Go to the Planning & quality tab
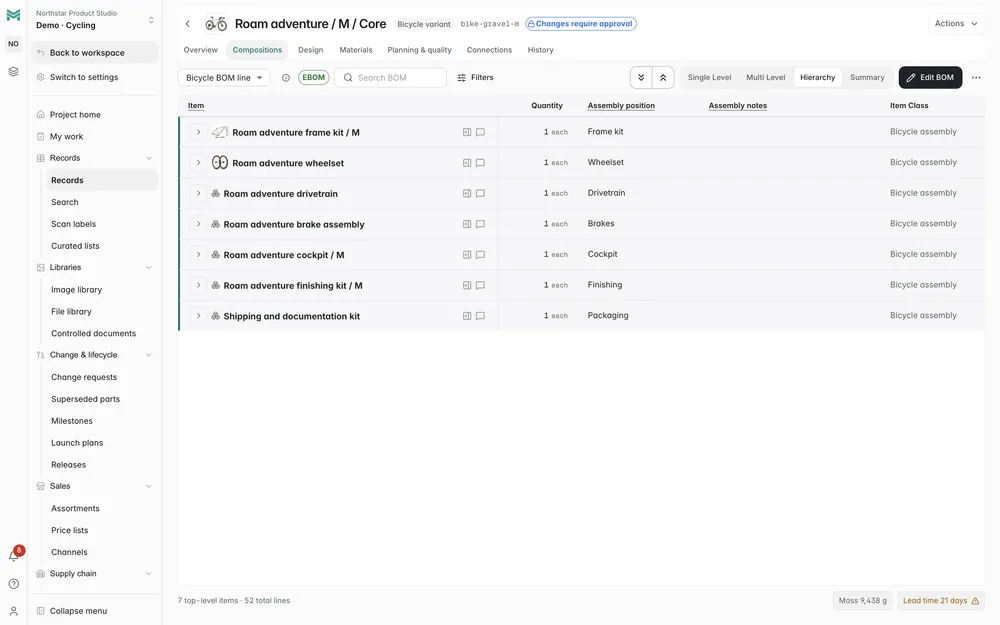This screenshot has height=625, width=1000. tap(419, 50)
